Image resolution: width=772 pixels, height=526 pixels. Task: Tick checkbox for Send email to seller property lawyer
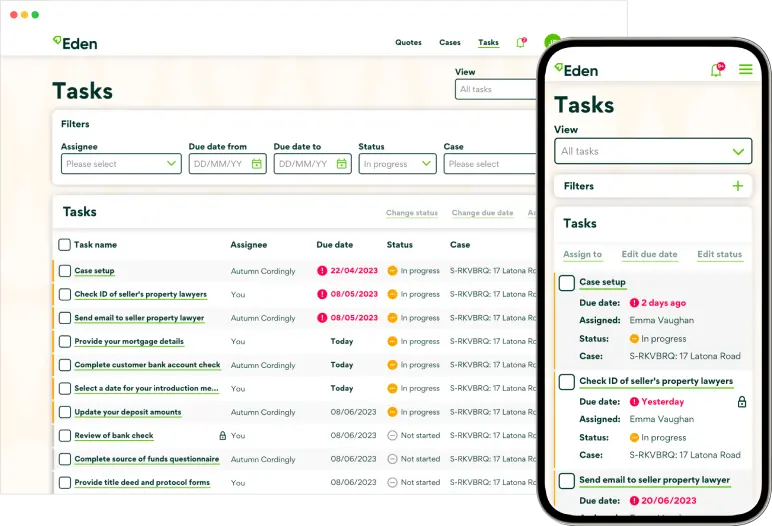click(x=64, y=318)
